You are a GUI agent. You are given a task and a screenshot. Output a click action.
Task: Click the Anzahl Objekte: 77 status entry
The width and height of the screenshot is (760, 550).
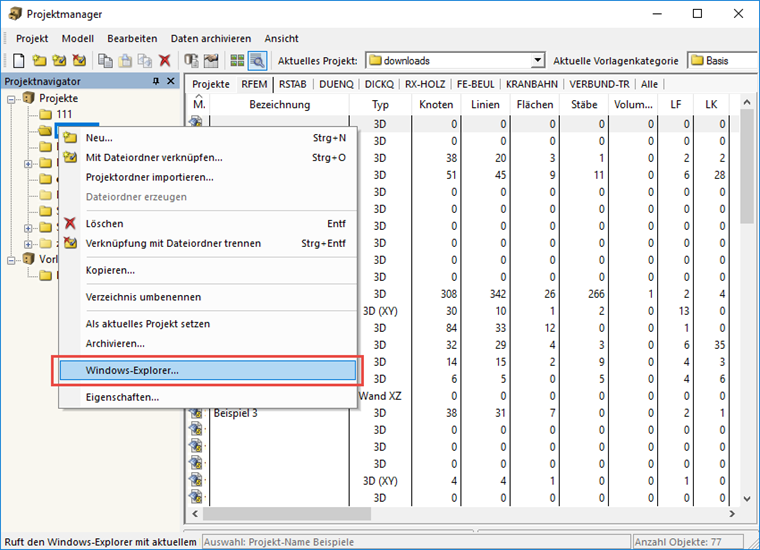688,542
